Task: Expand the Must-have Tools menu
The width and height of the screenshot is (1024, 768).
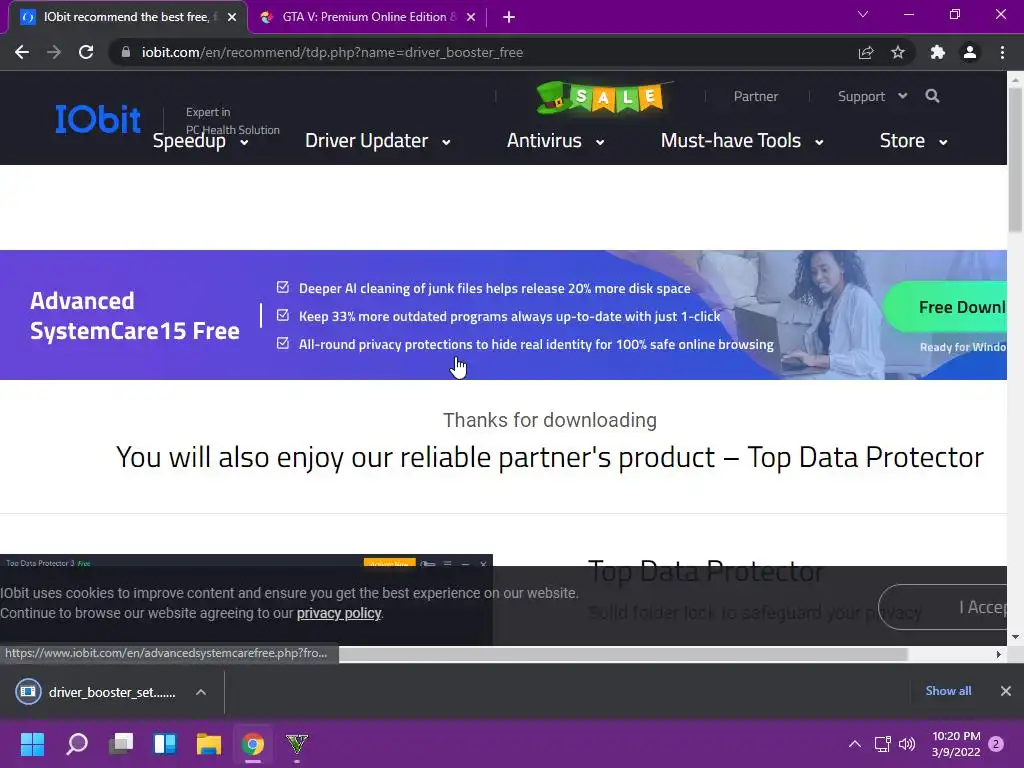Action: [743, 141]
